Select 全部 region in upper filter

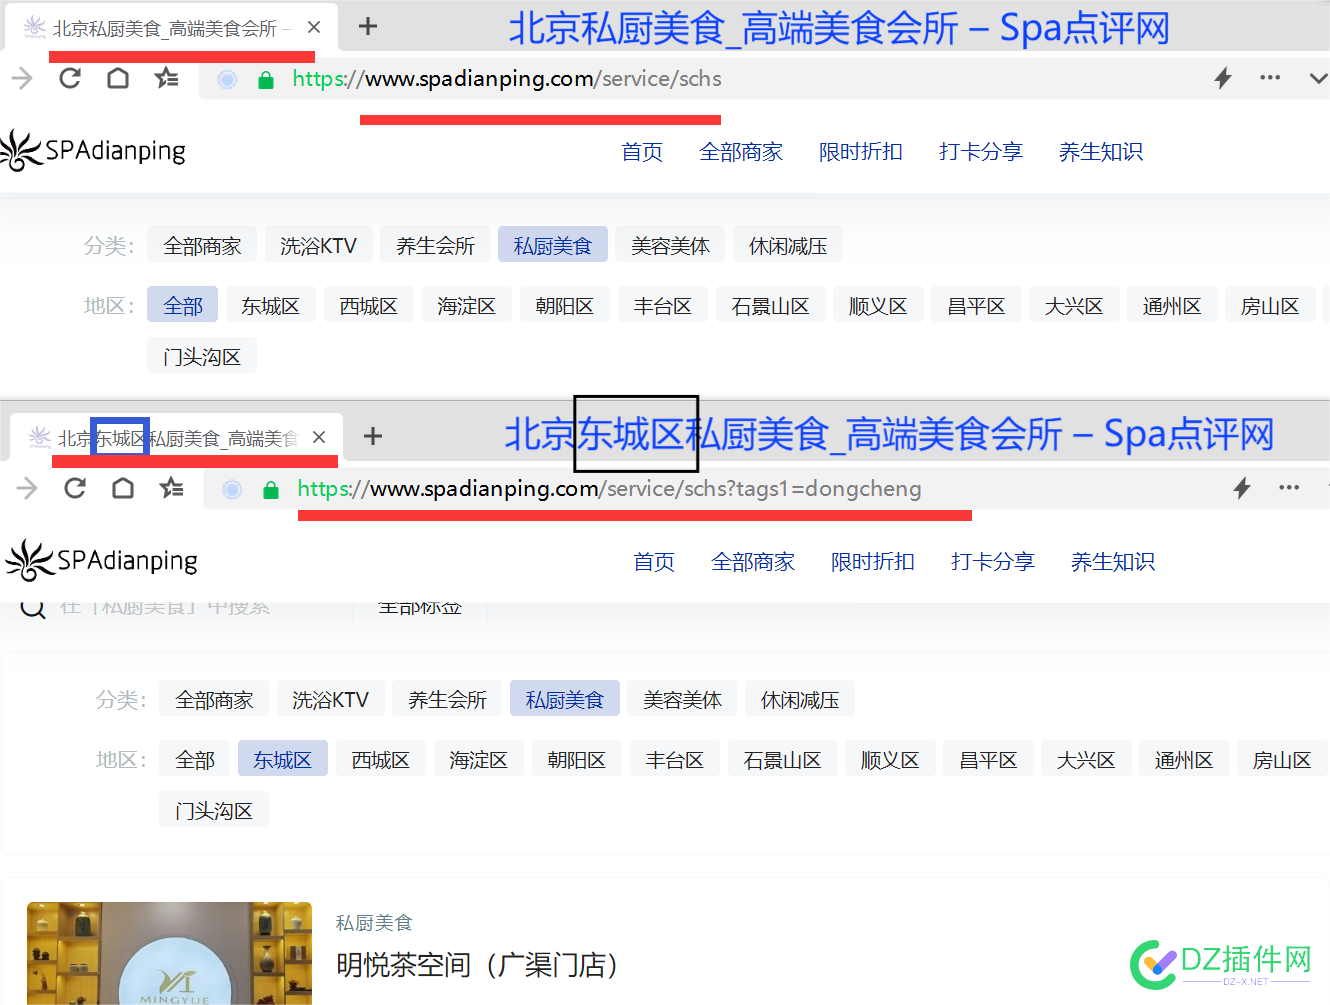click(x=183, y=305)
